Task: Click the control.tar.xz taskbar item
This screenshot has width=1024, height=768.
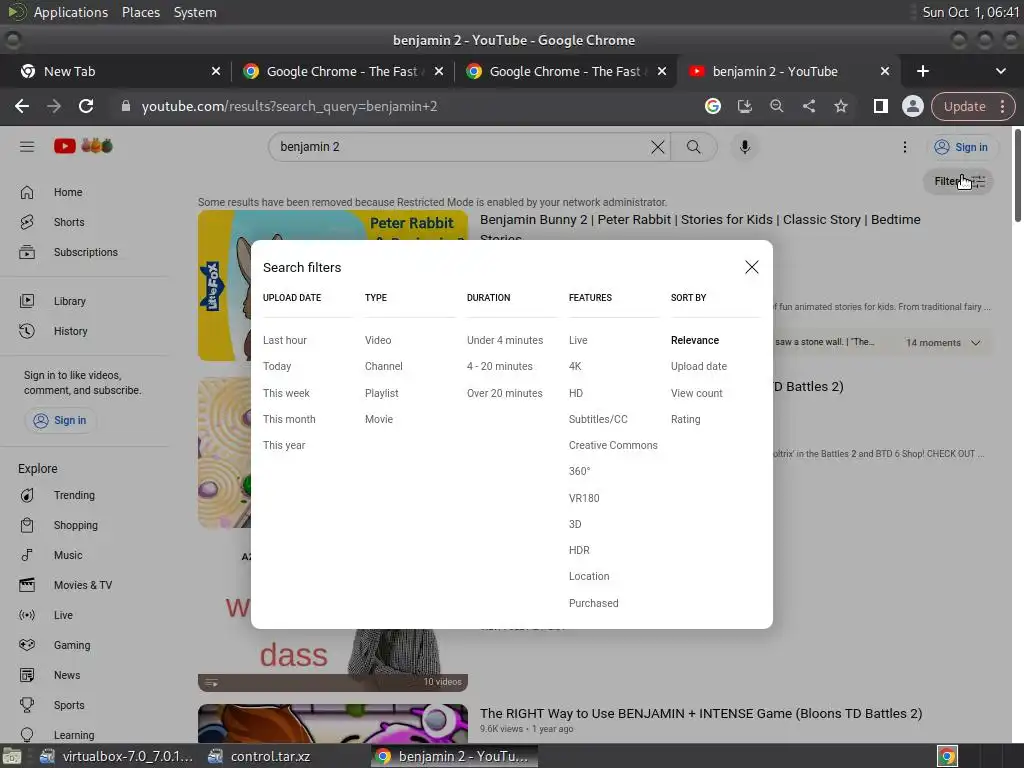Action: point(259,756)
